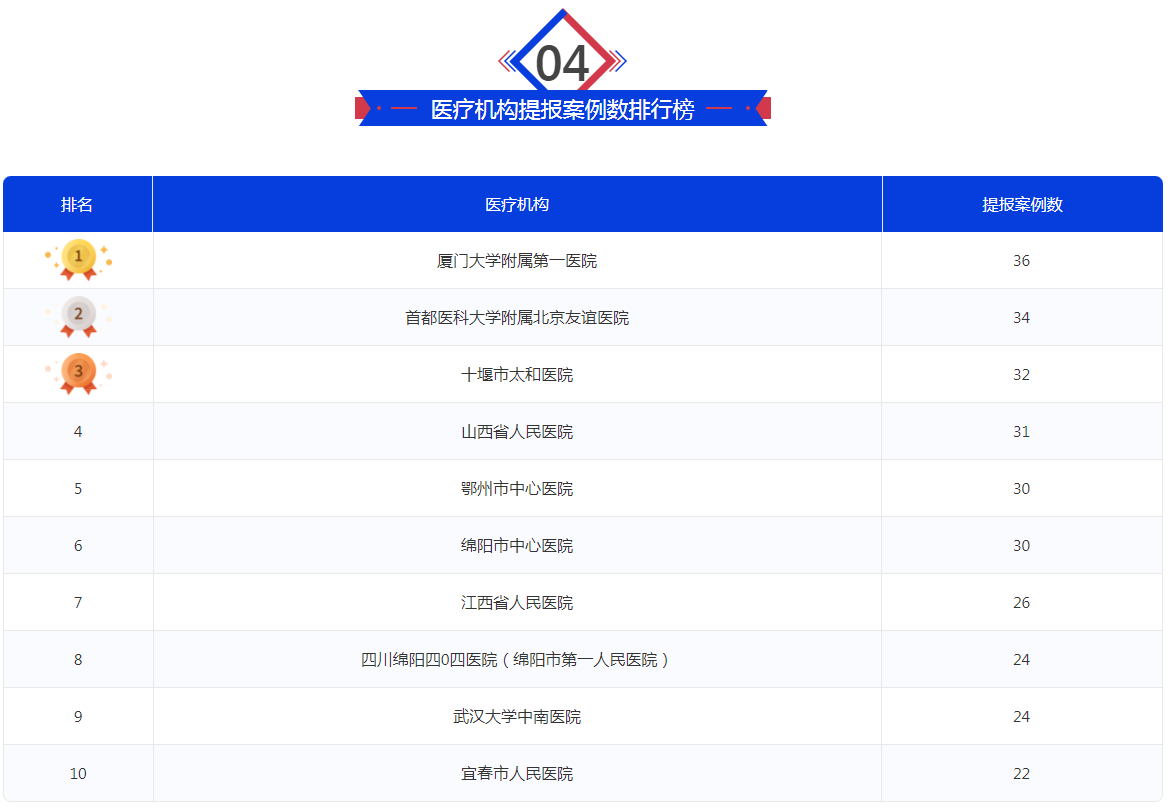Viewport: 1171px width, 810px height.
Task: Click 江西省人民医院 in the ranking
Action: (x=517, y=603)
